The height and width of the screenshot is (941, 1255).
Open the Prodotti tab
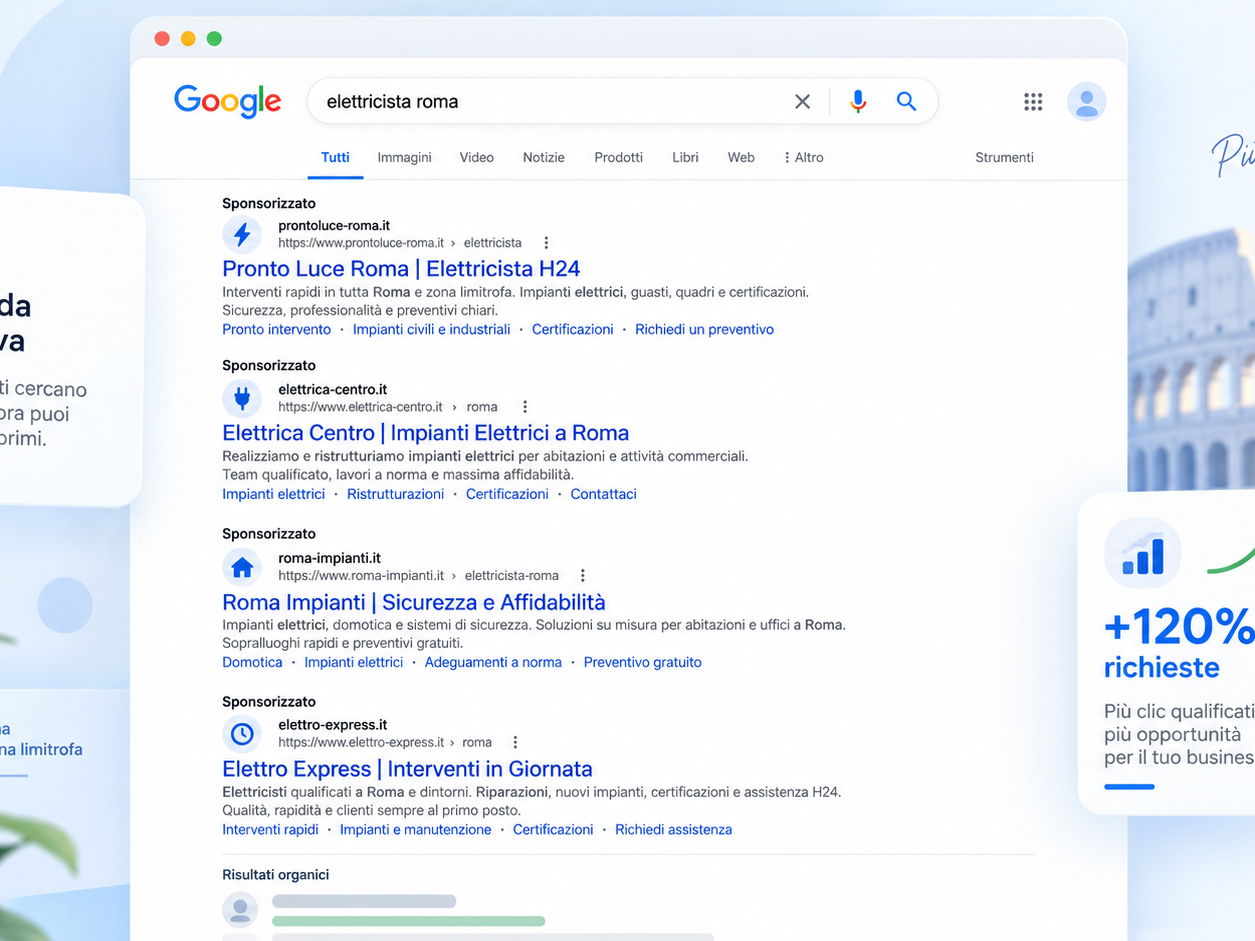click(x=618, y=158)
